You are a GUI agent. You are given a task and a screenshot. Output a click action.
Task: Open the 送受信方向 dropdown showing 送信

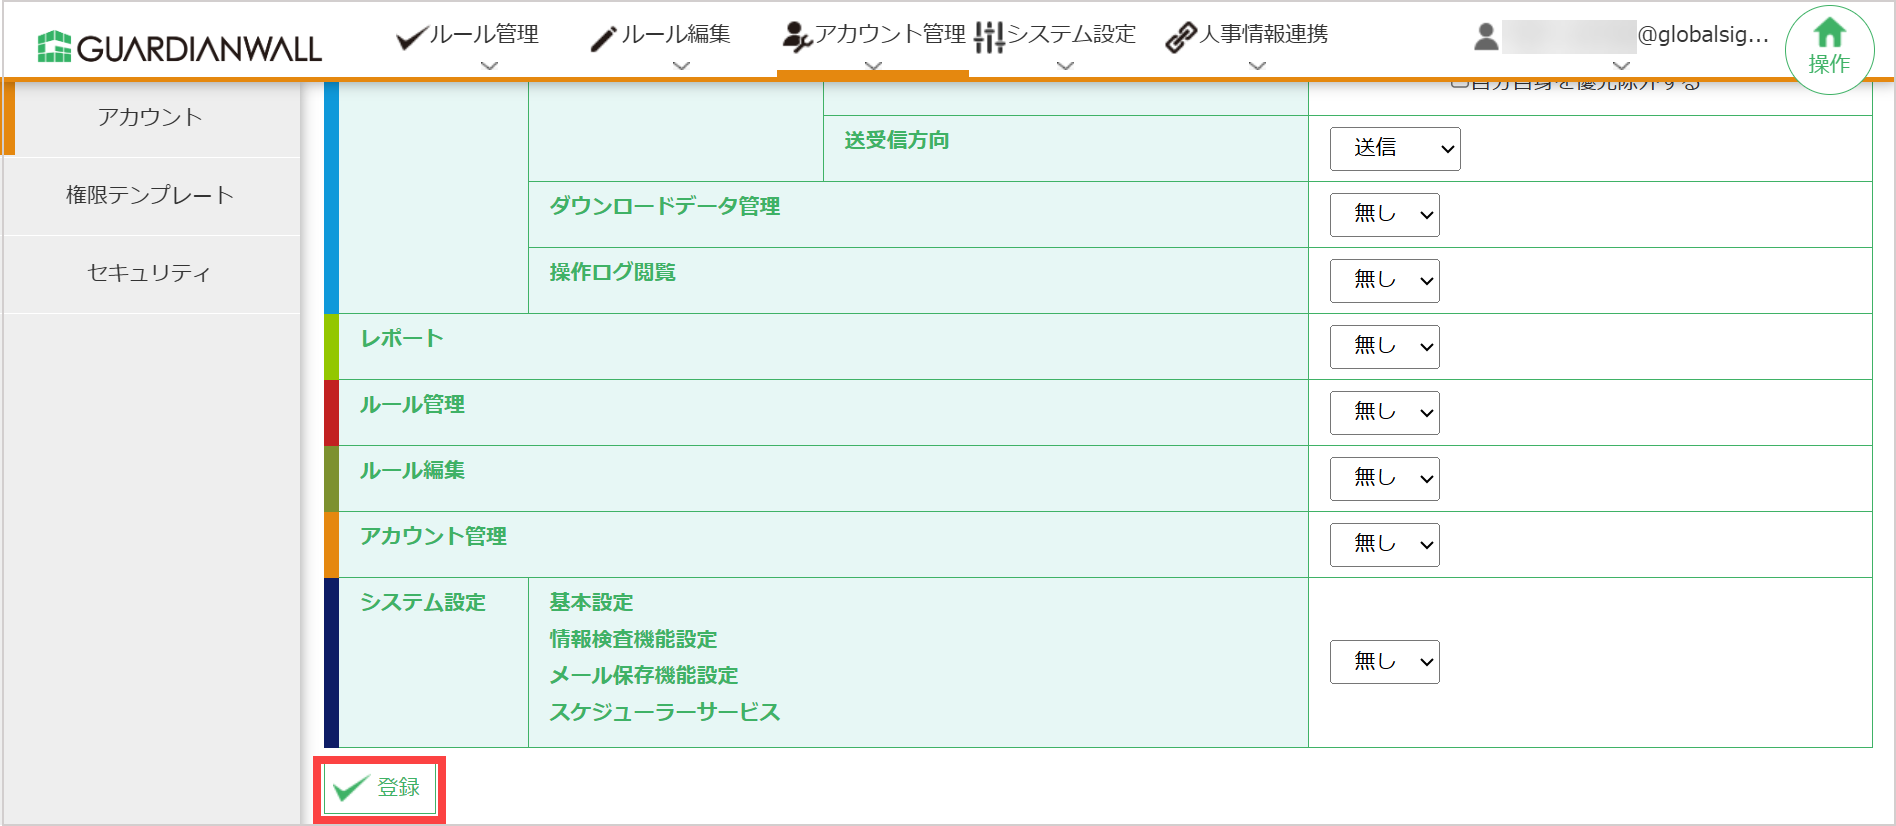[x=1395, y=149]
